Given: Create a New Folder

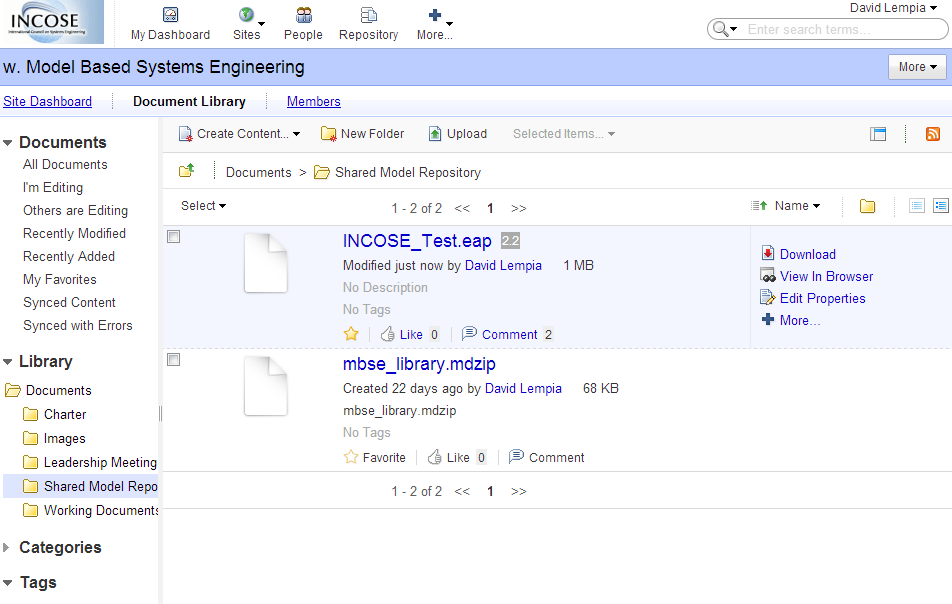Looking at the screenshot, I should [x=362, y=134].
